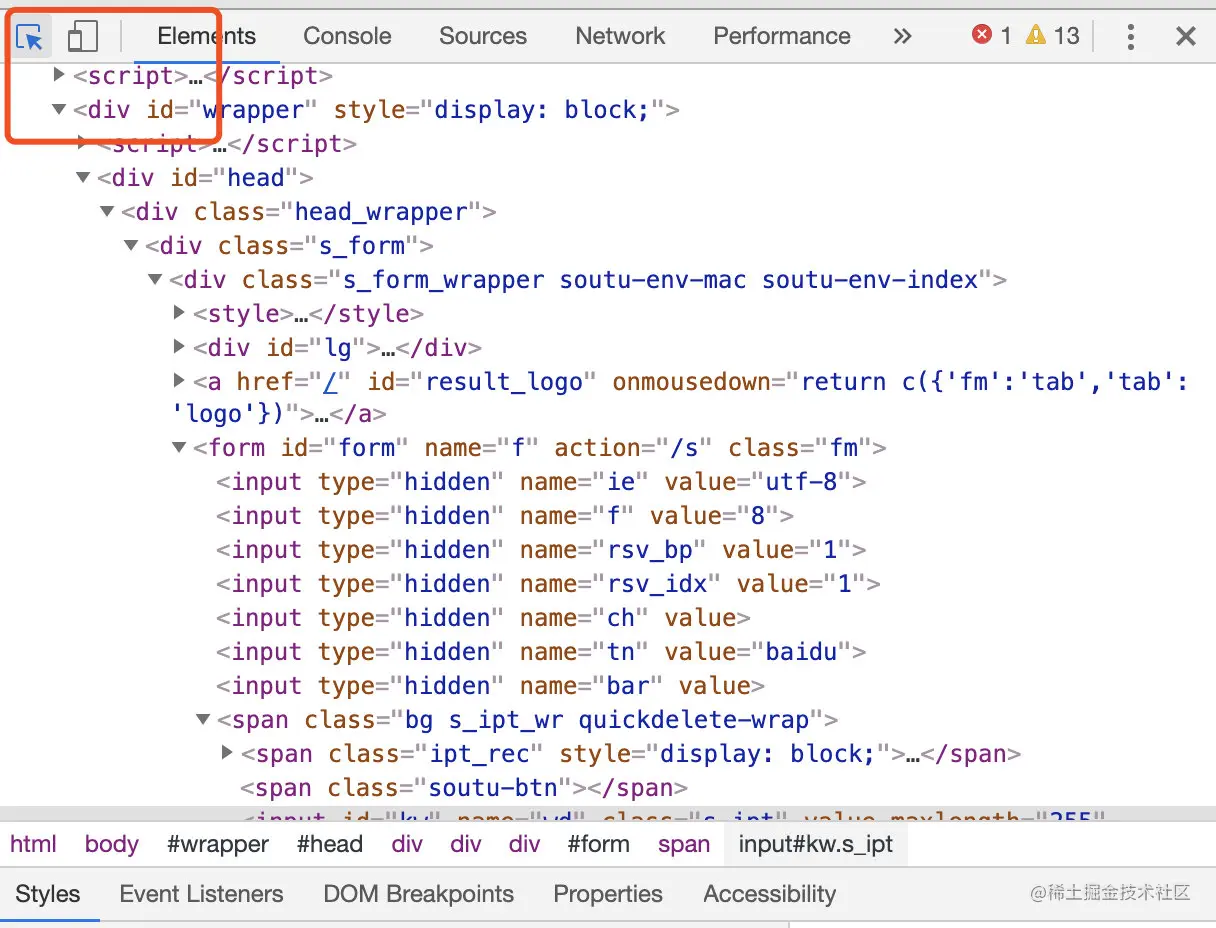Click the input#kw.s_ipt breadcrumb

(x=815, y=844)
